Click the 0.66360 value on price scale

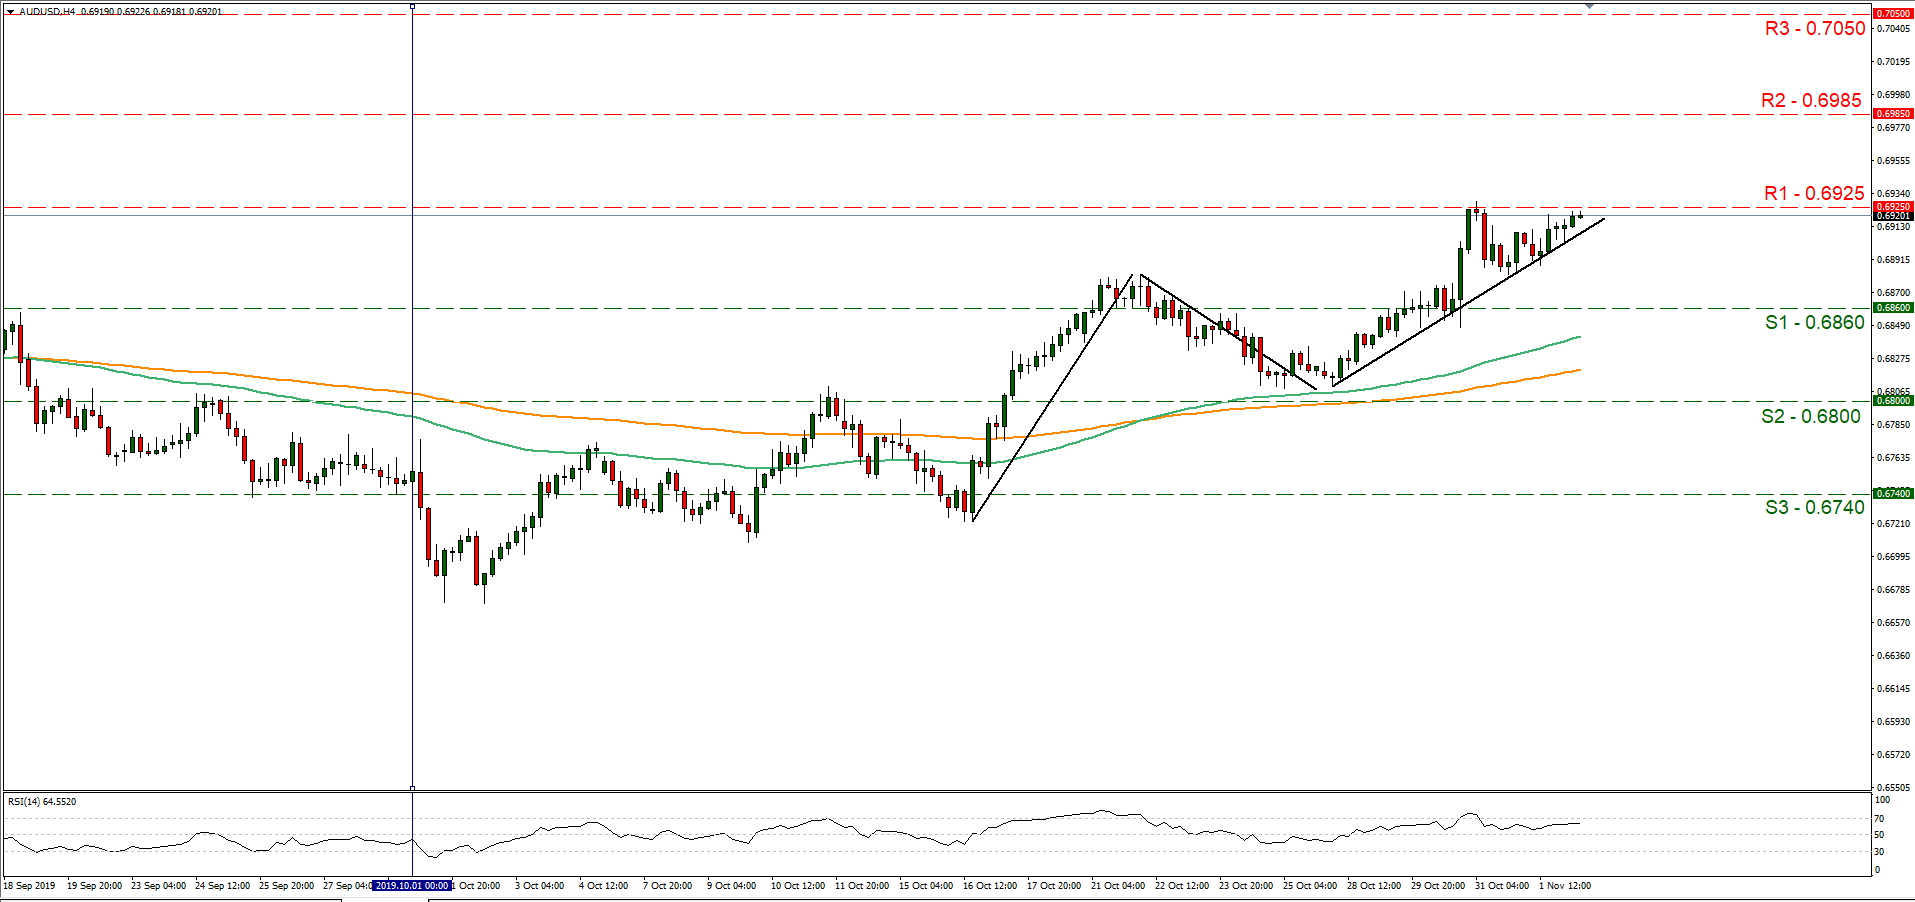pyautogui.click(x=1894, y=656)
